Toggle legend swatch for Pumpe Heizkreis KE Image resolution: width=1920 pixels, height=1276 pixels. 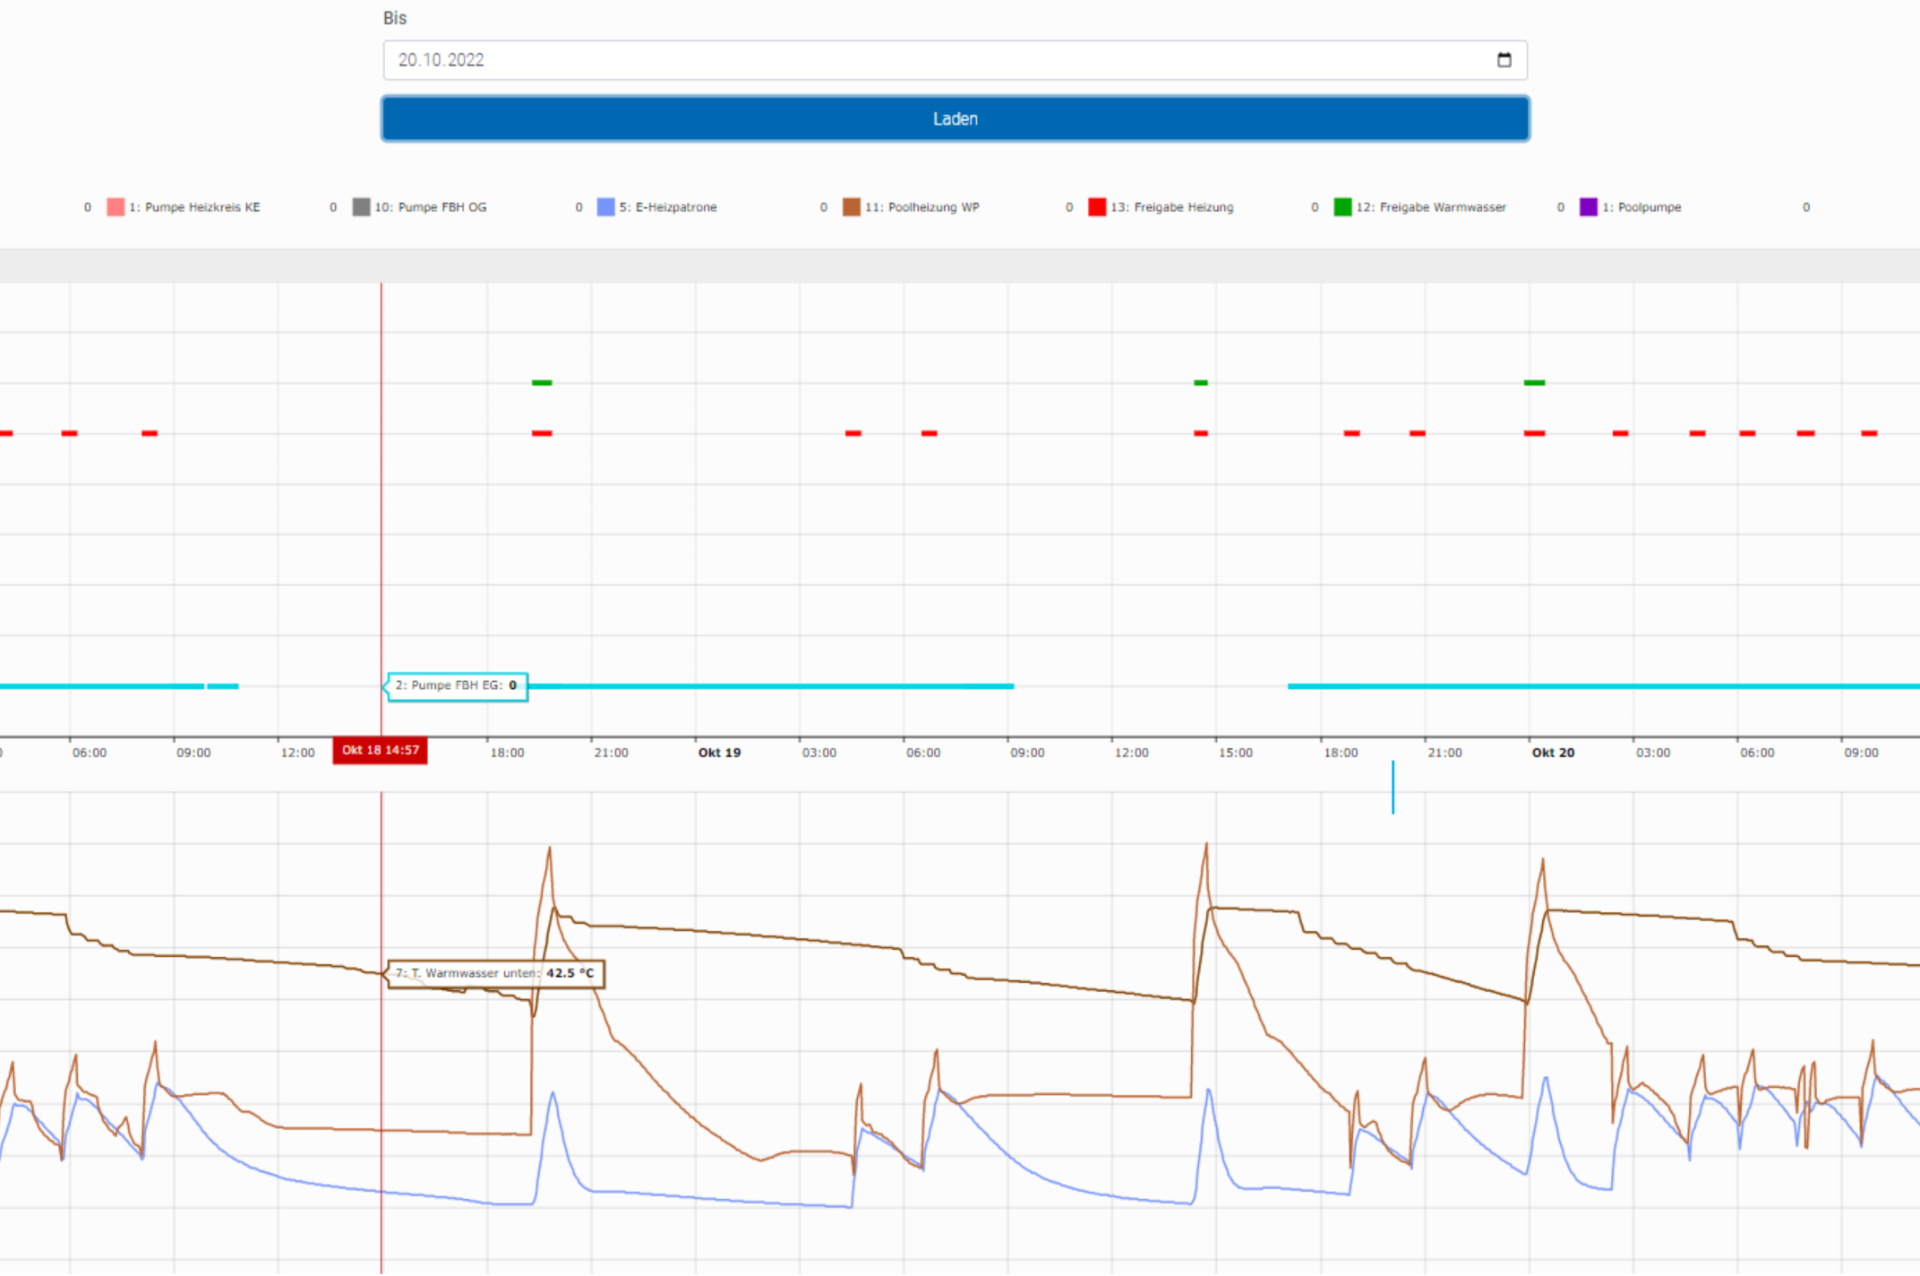pos(116,207)
